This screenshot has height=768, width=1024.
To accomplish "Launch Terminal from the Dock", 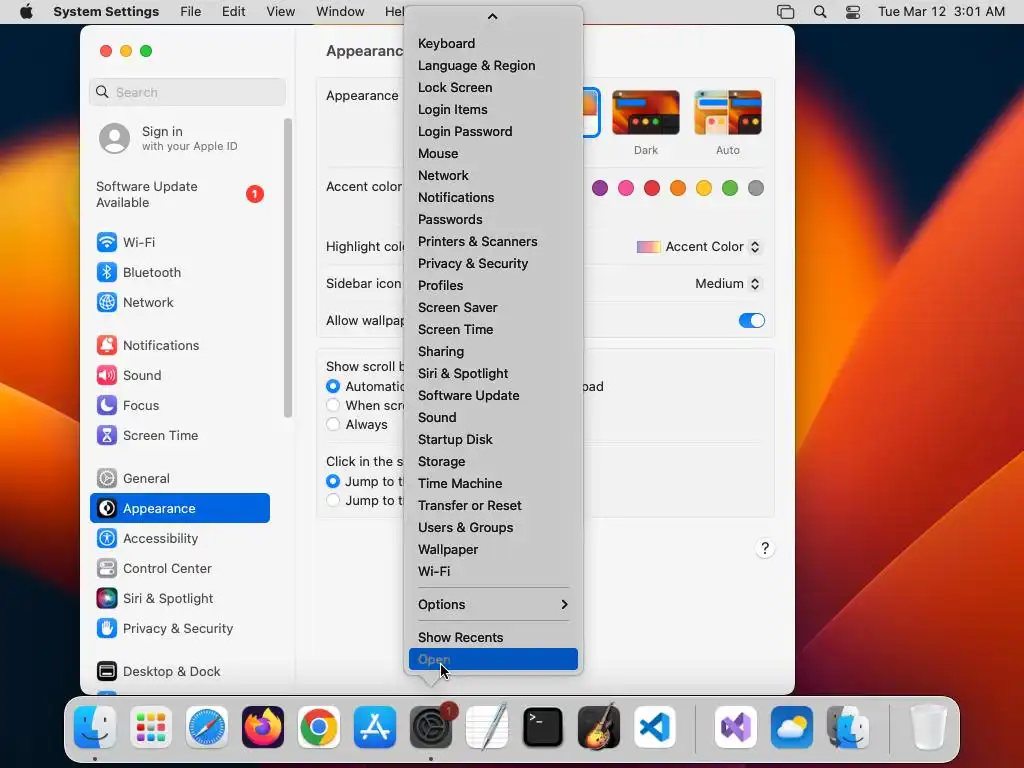I will (543, 727).
